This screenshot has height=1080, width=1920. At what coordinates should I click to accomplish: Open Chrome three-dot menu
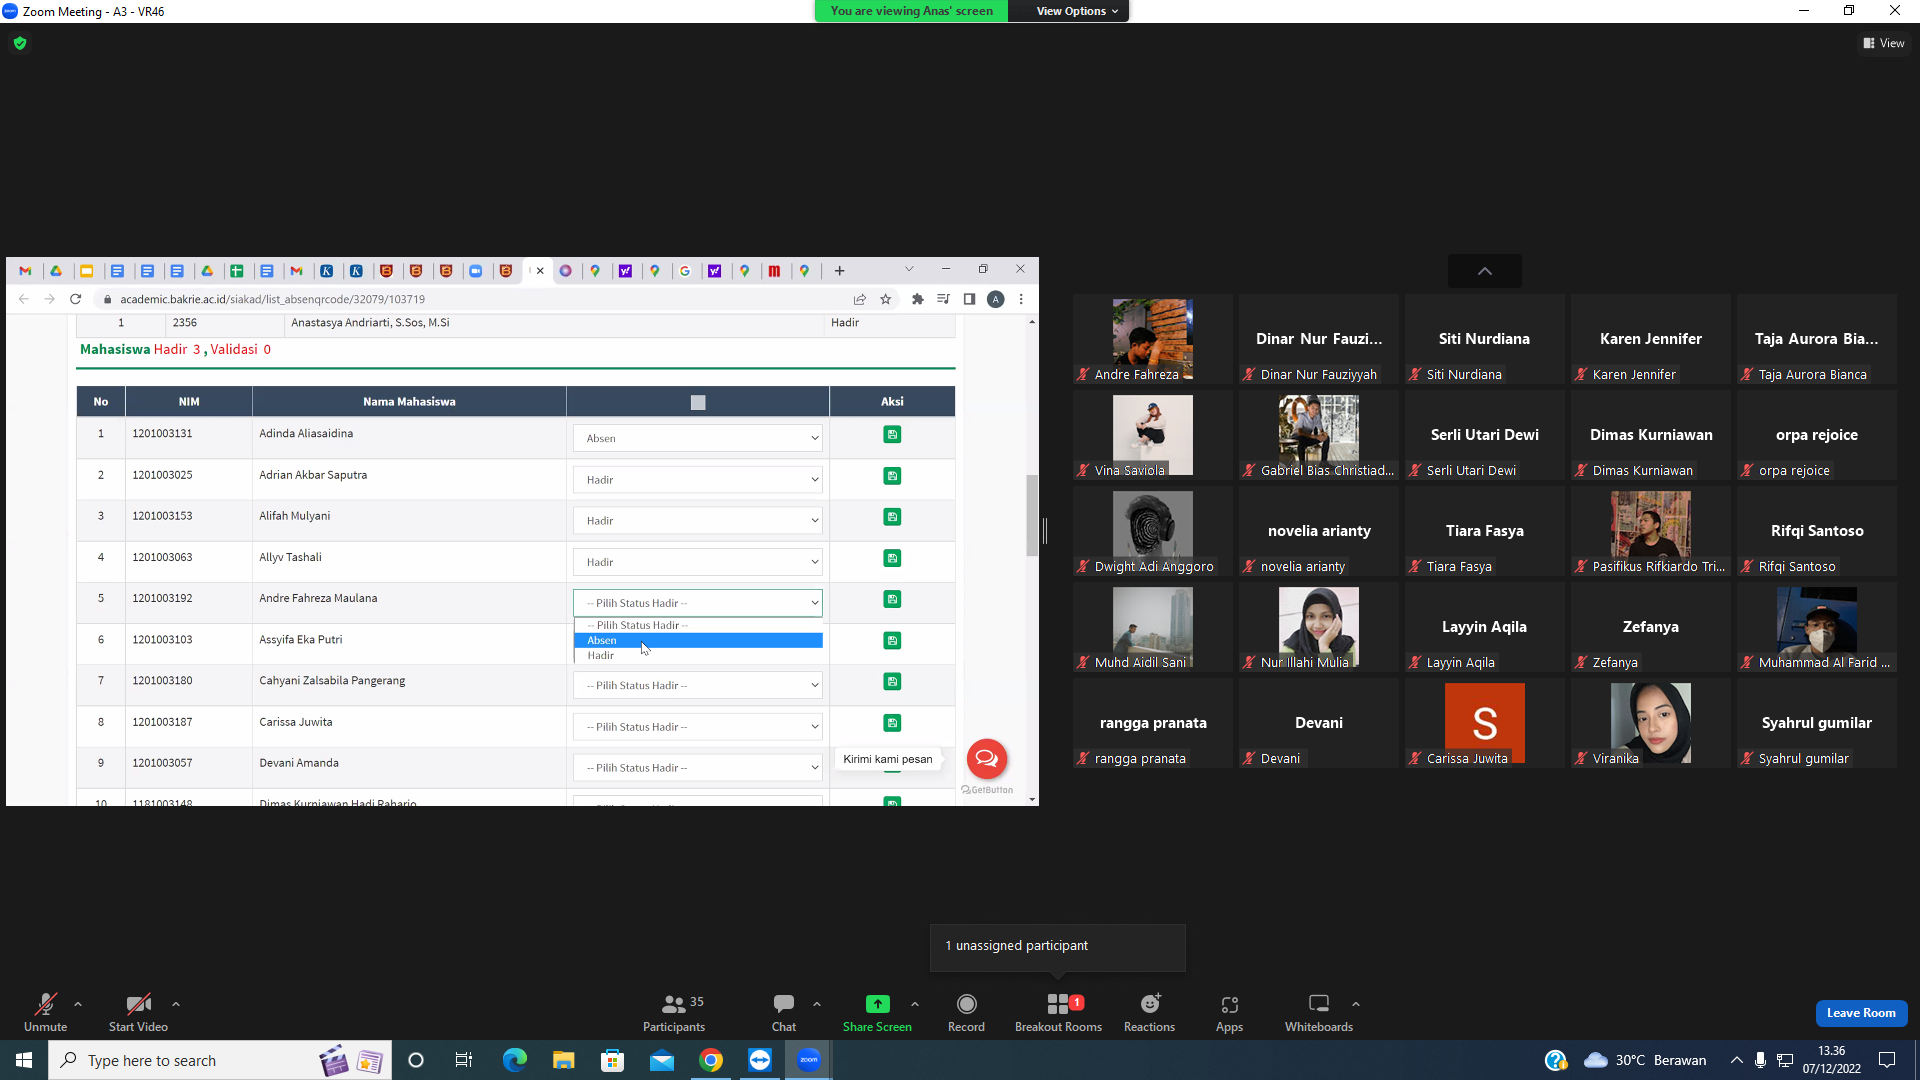tap(1021, 299)
